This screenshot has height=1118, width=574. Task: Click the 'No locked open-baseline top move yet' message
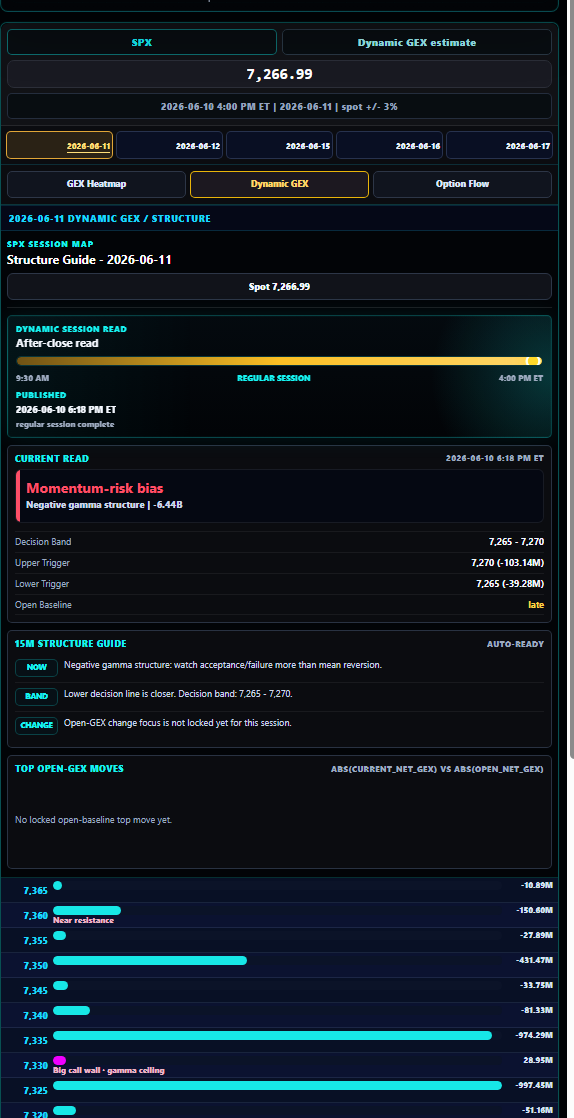(x=93, y=820)
